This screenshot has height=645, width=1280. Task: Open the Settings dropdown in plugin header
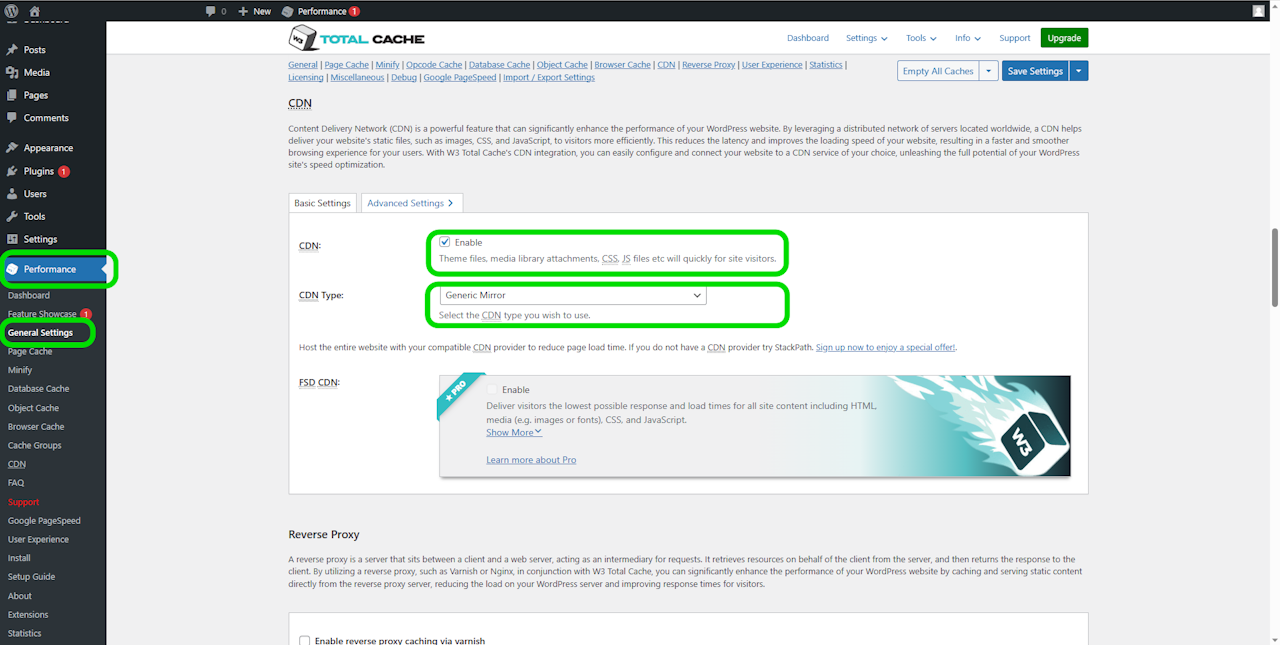coord(866,38)
